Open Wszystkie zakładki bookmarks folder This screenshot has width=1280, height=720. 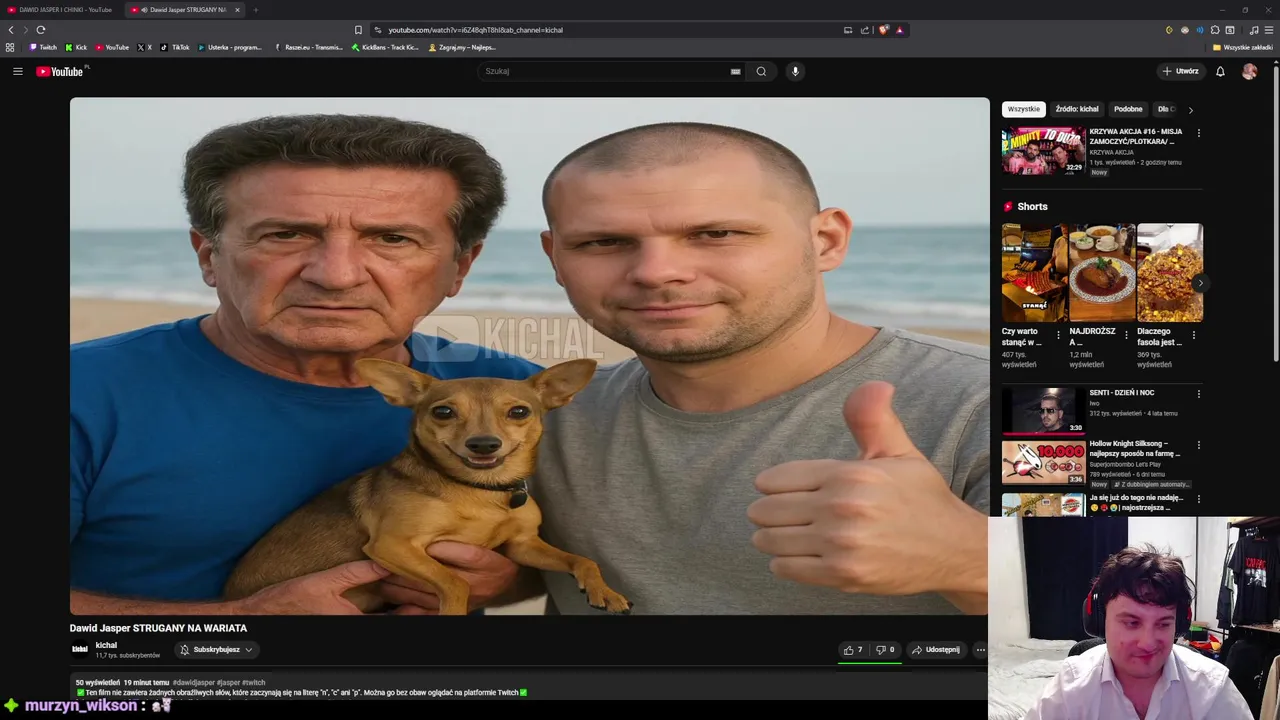coord(1243,47)
